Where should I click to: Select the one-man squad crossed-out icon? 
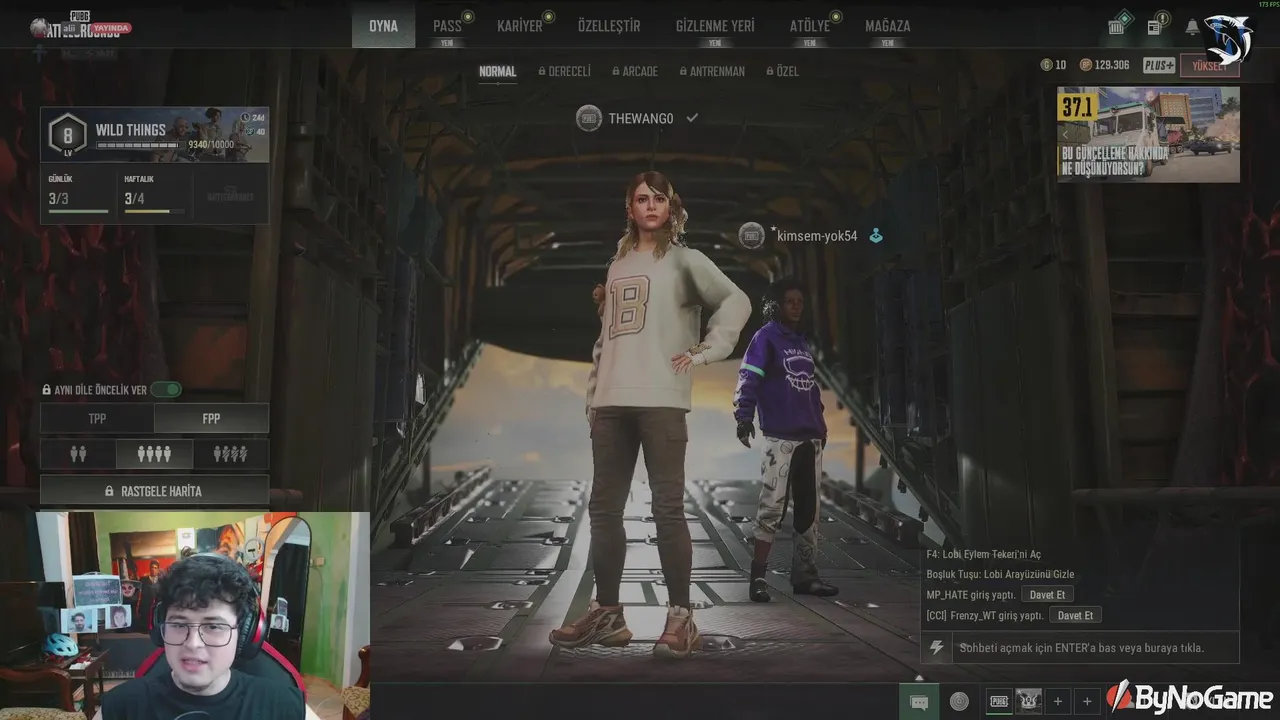click(x=230, y=454)
